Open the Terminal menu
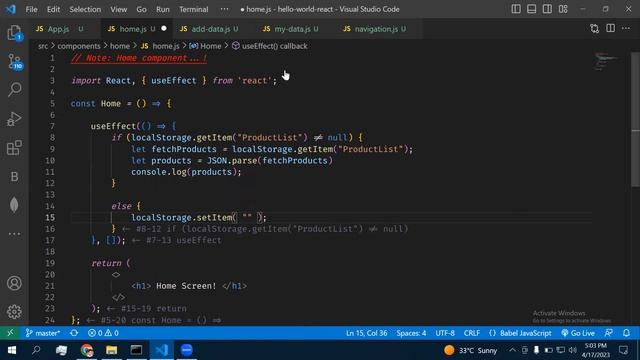This screenshot has width=640, height=360. tap(193, 9)
